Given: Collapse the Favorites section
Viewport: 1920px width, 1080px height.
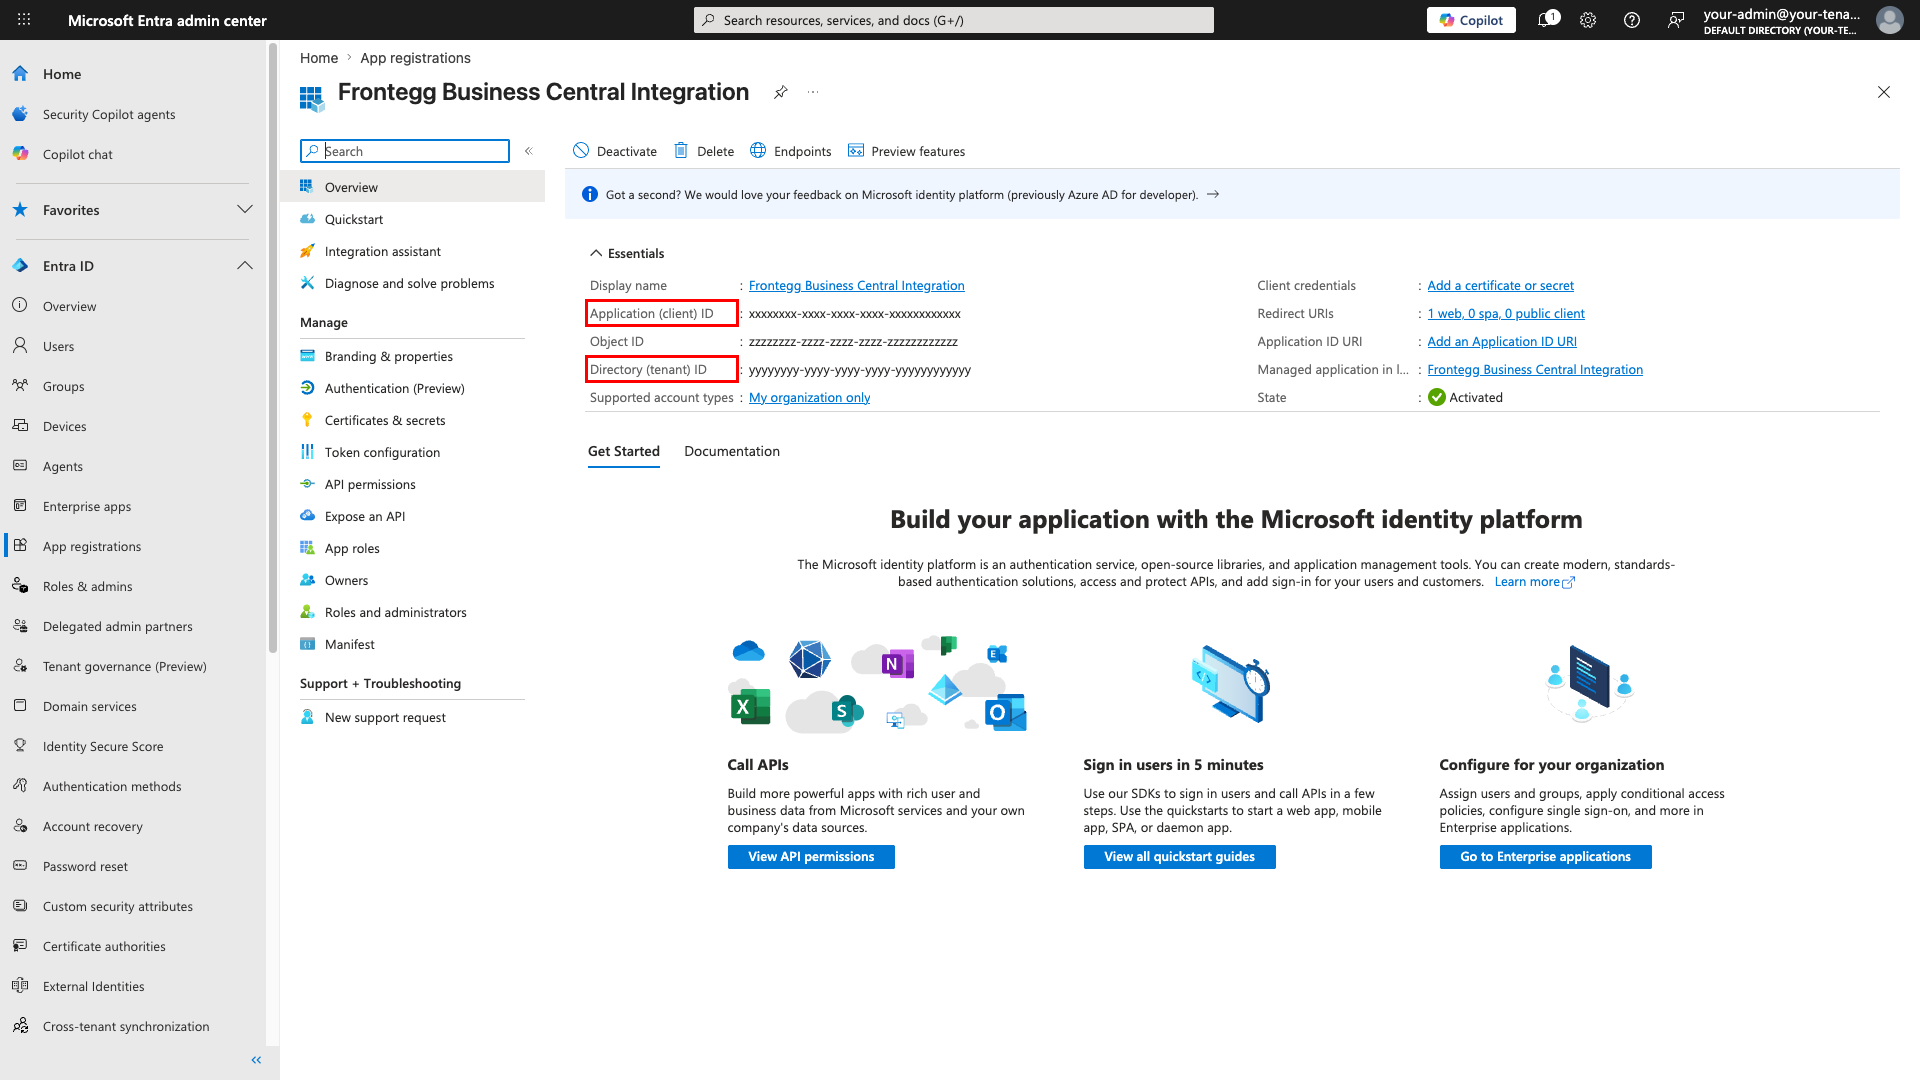Looking at the screenshot, I should pos(245,210).
